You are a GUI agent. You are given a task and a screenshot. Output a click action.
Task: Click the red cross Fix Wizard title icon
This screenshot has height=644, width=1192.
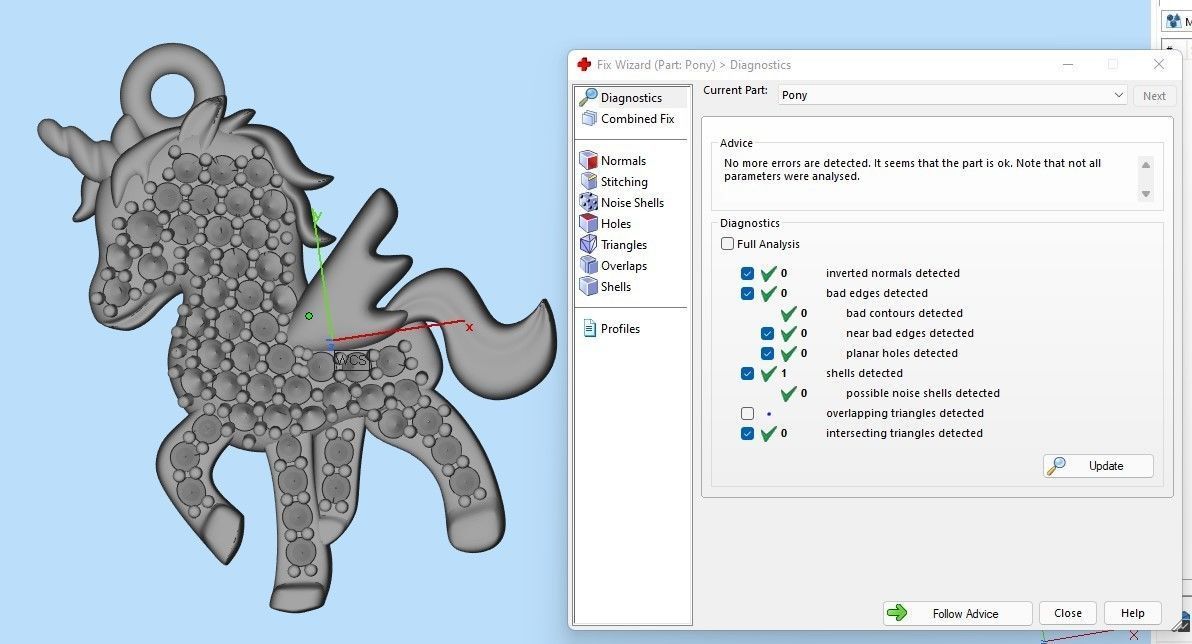[584, 65]
